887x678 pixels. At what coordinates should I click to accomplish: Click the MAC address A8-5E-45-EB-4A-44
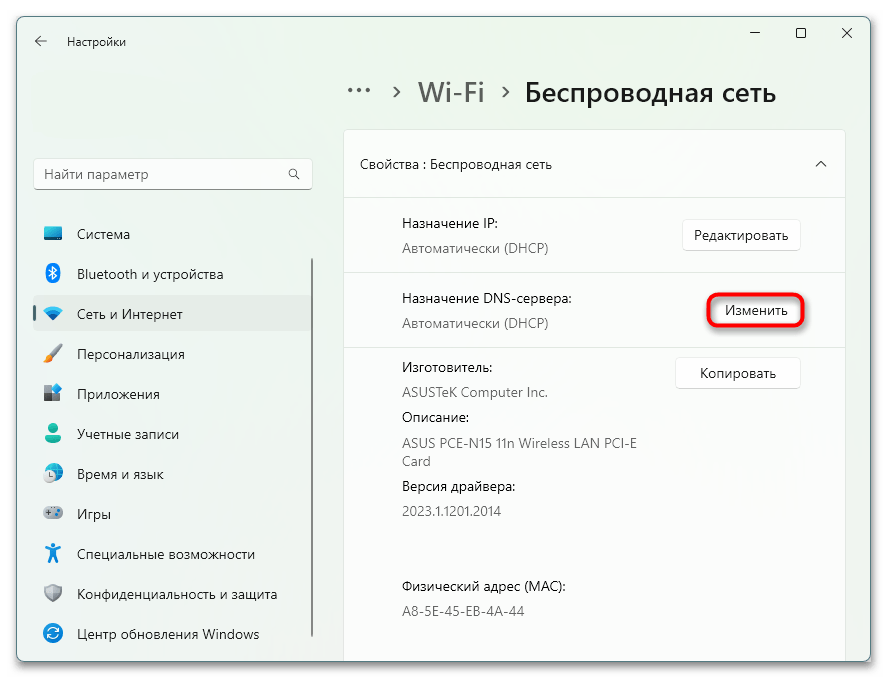[x=463, y=611]
